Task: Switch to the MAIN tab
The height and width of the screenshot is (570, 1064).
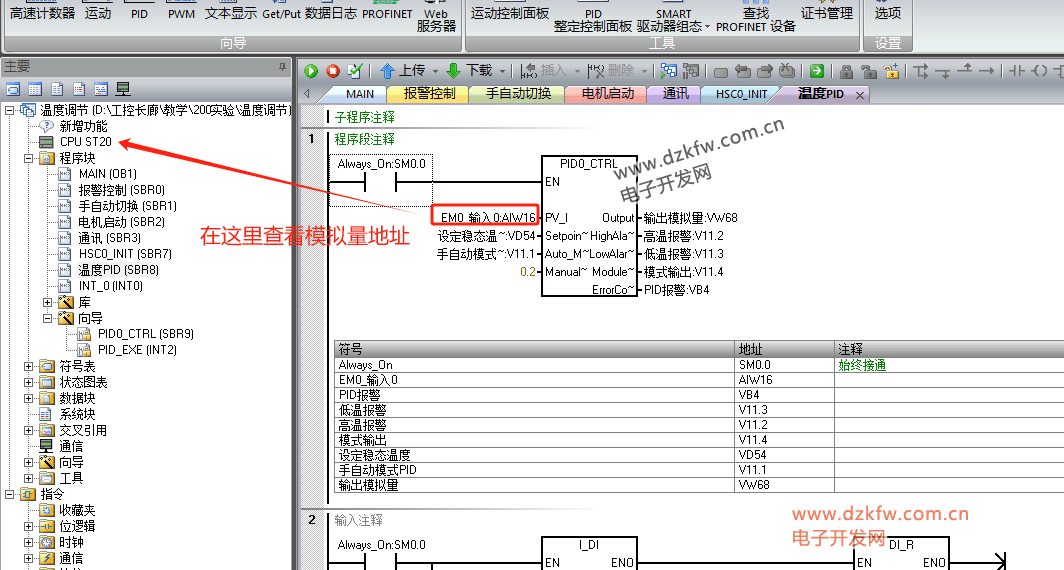Action: tap(359, 94)
